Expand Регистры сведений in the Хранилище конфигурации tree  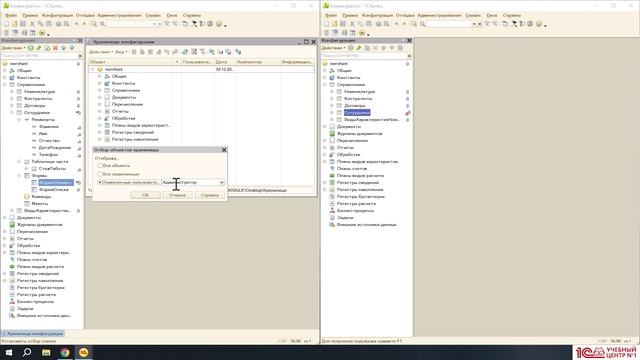pos(99,132)
